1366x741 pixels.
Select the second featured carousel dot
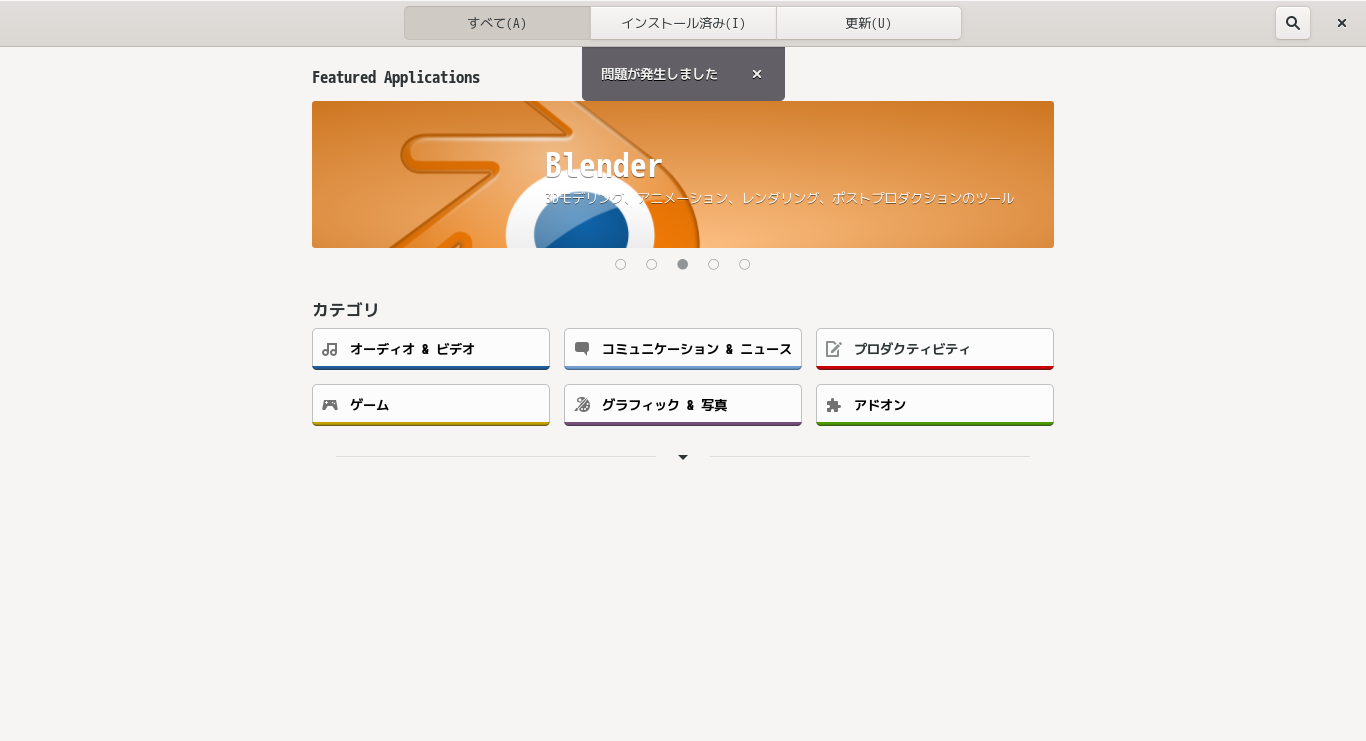[x=652, y=264]
